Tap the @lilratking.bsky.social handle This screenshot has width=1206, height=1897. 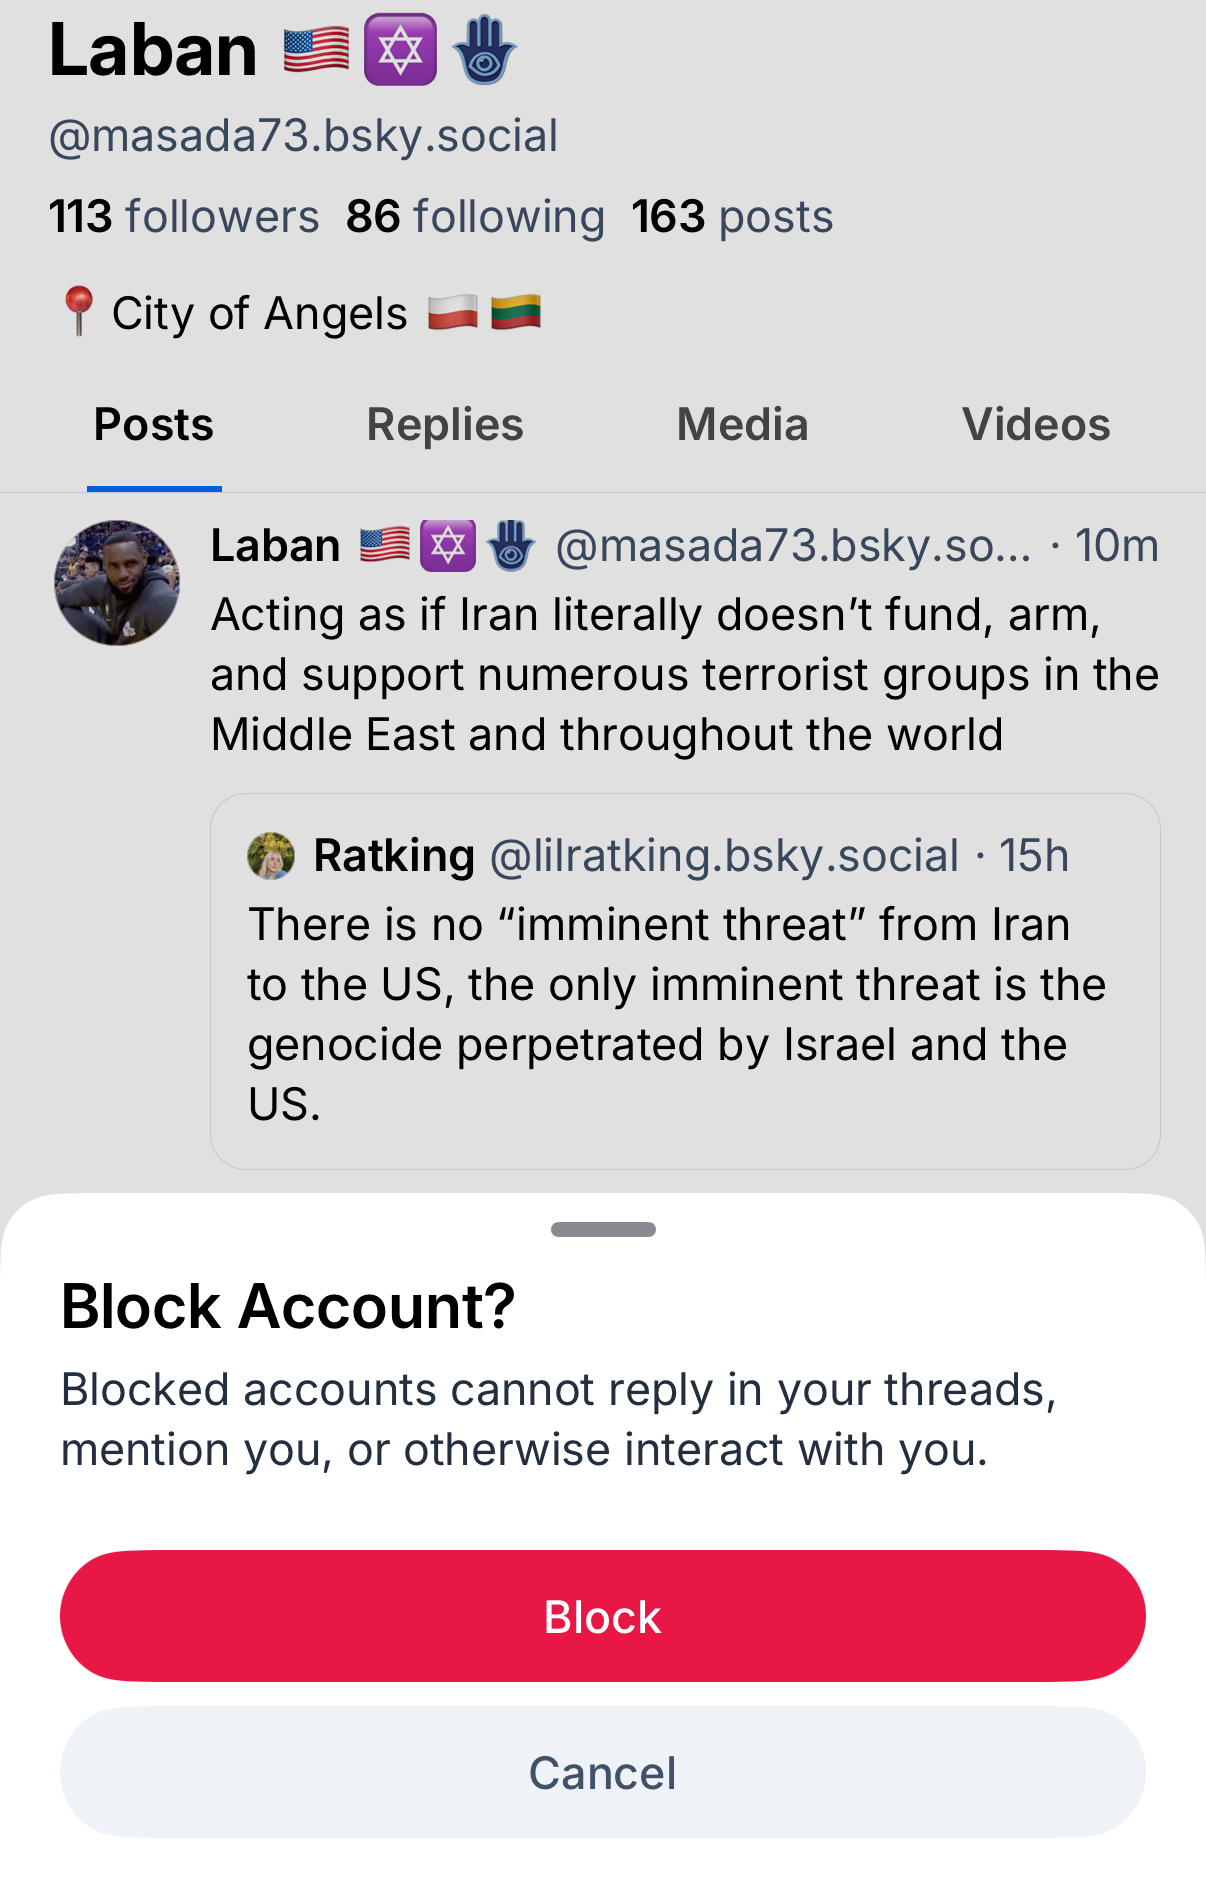pyautogui.click(x=724, y=856)
